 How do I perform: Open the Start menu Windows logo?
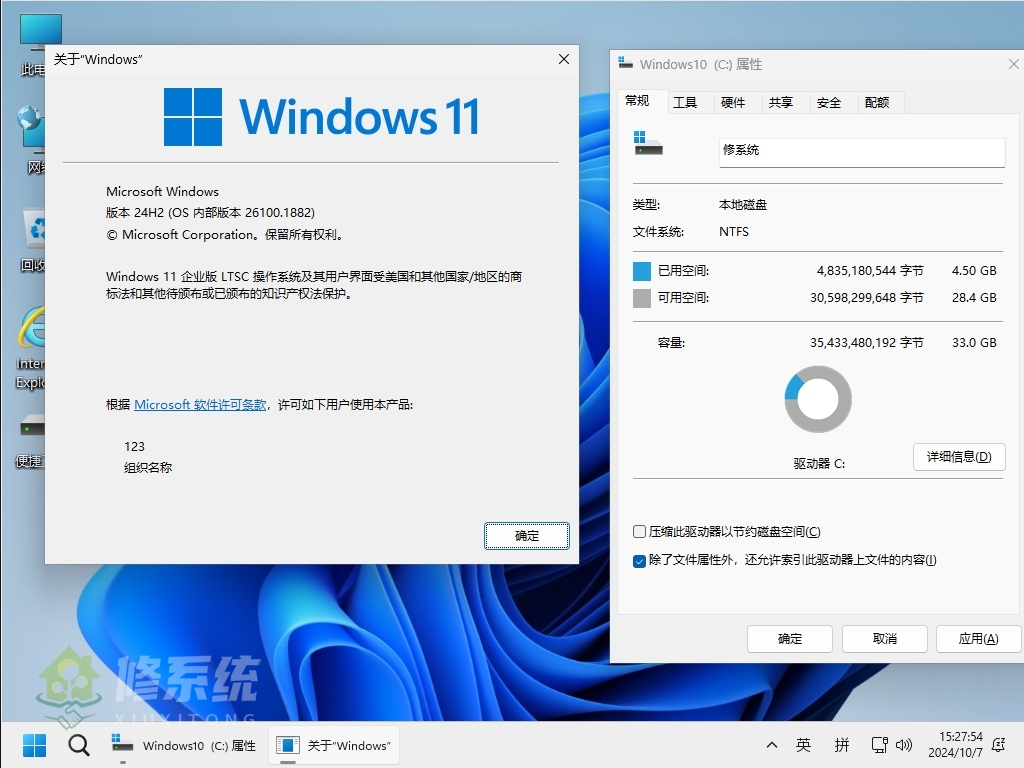[34, 745]
